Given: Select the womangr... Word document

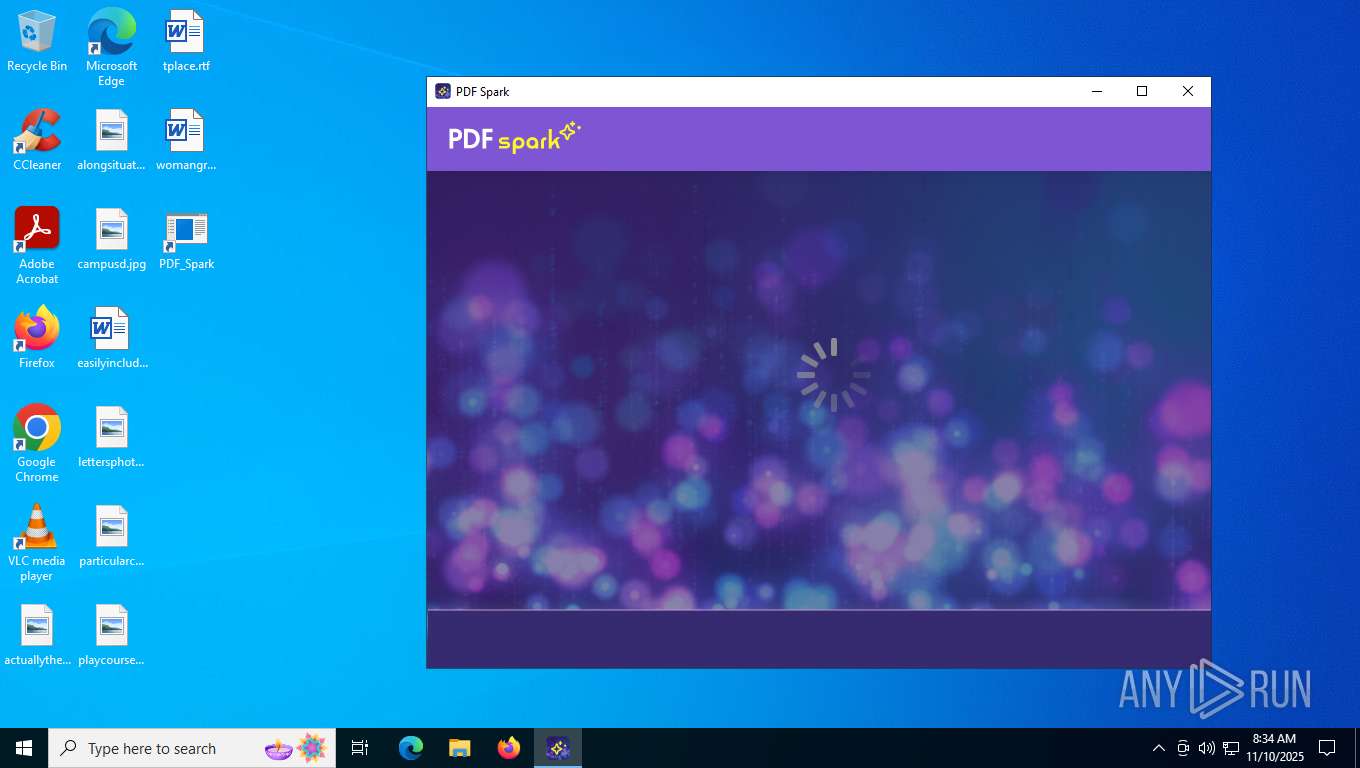Looking at the screenshot, I should point(186,140).
